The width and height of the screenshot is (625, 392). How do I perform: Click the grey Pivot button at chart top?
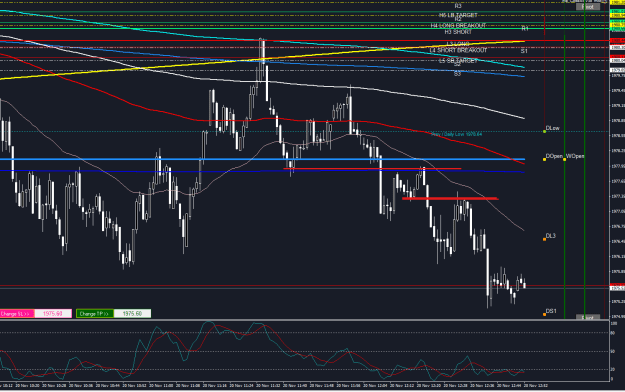(588, 7)
